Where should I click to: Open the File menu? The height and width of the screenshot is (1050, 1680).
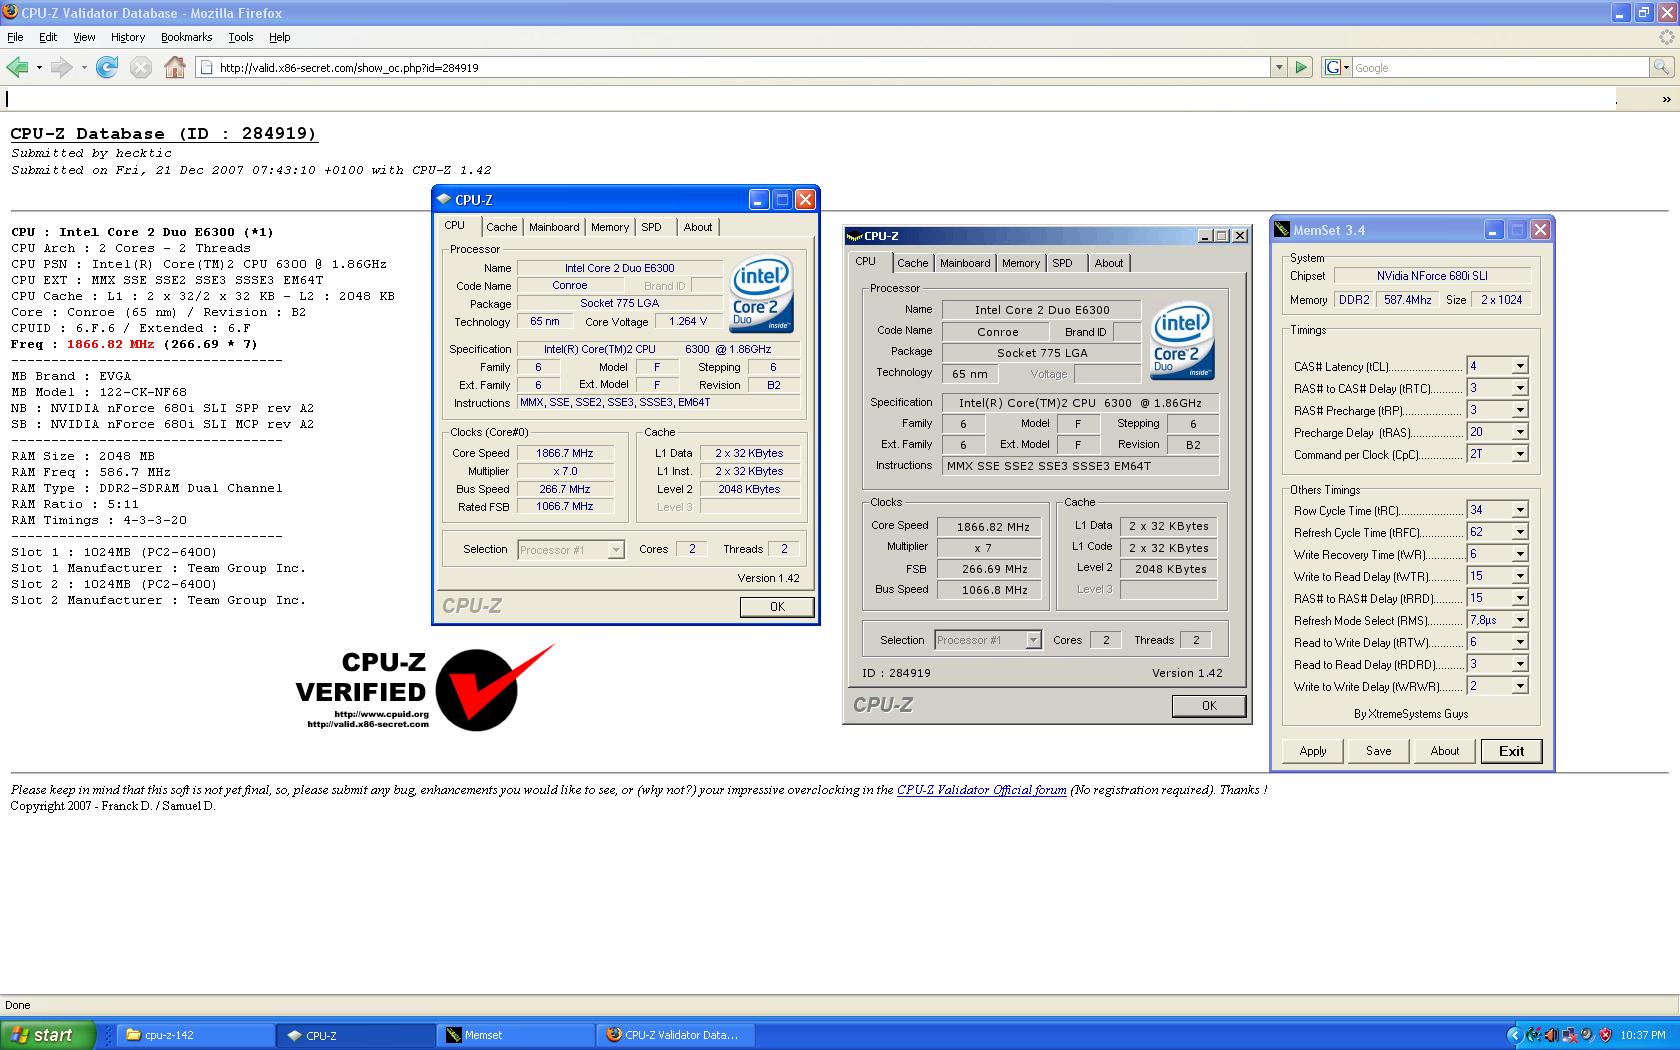(15, 37)
